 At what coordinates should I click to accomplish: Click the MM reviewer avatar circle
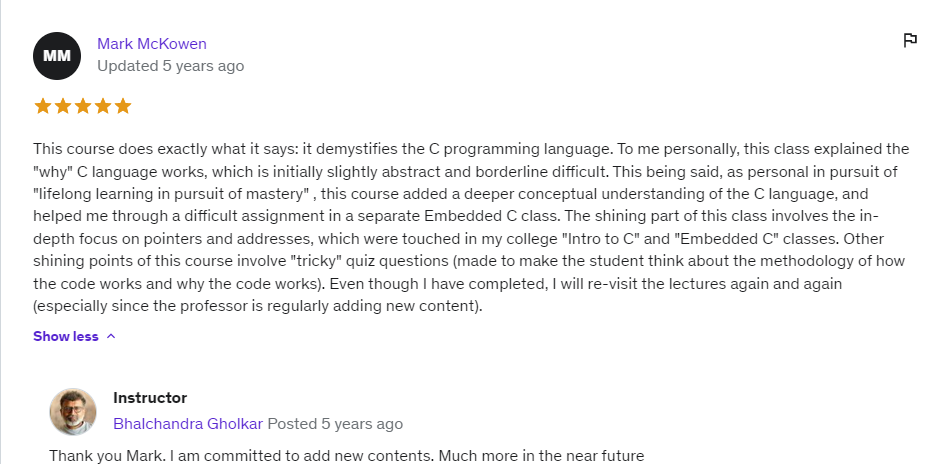pyautogui.click(x=57, y=55)
